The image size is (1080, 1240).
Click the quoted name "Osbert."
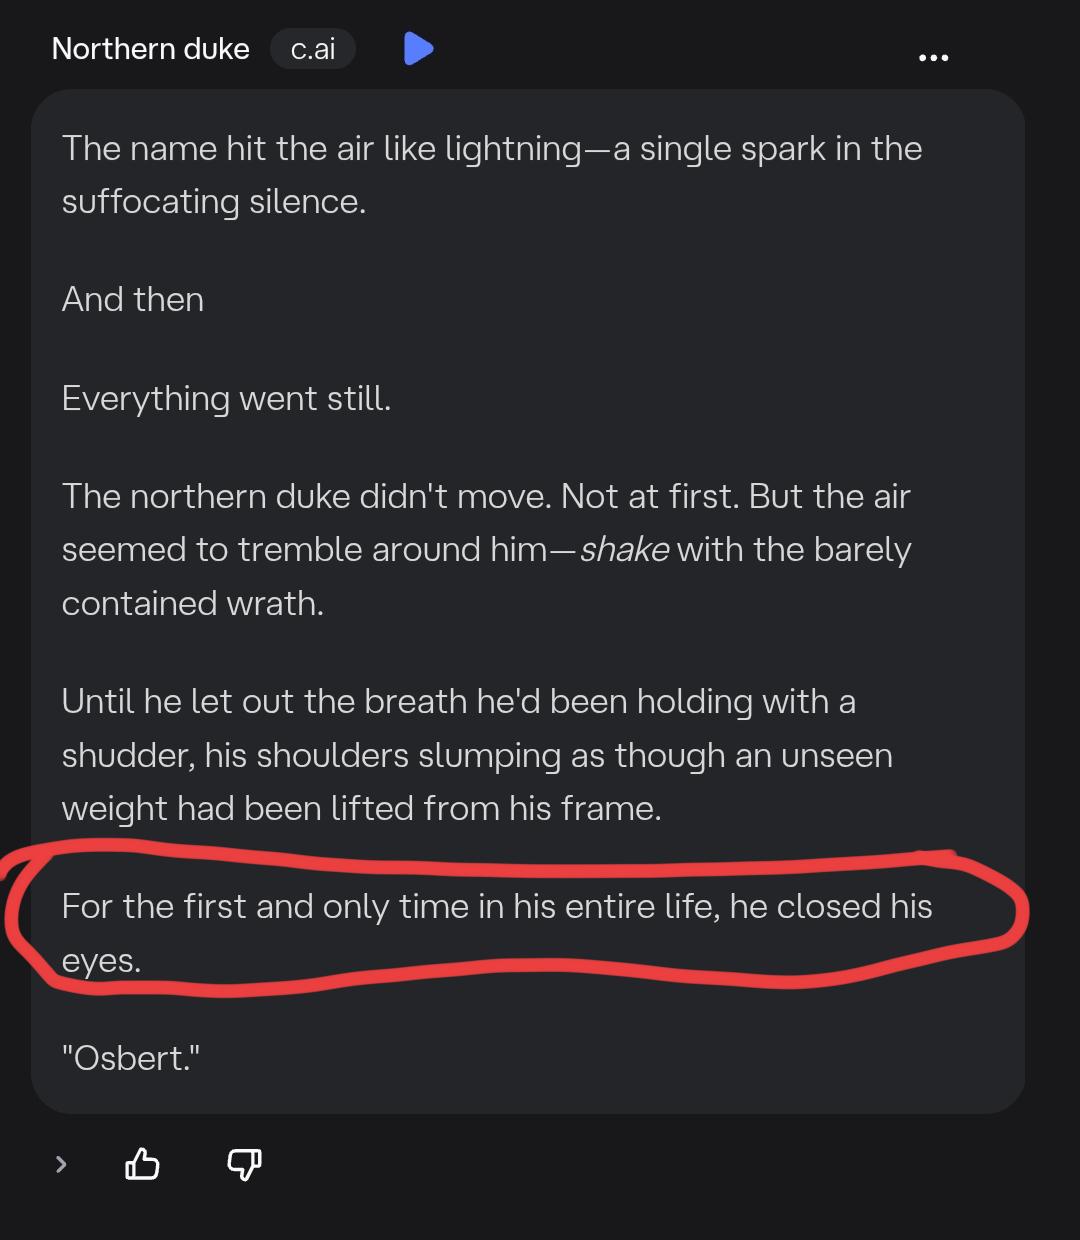(131, 1058)
